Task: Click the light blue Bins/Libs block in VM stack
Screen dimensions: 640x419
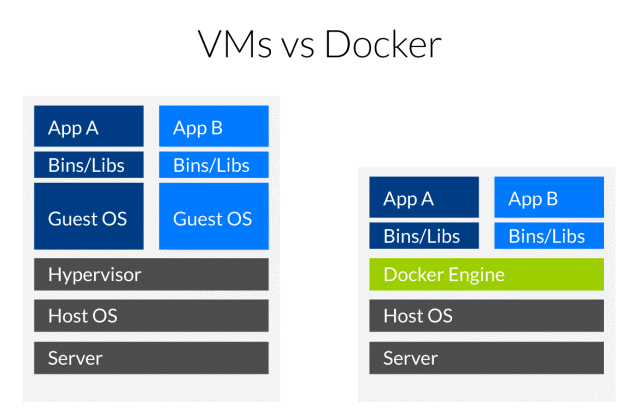Action: (x=214, y=165)
